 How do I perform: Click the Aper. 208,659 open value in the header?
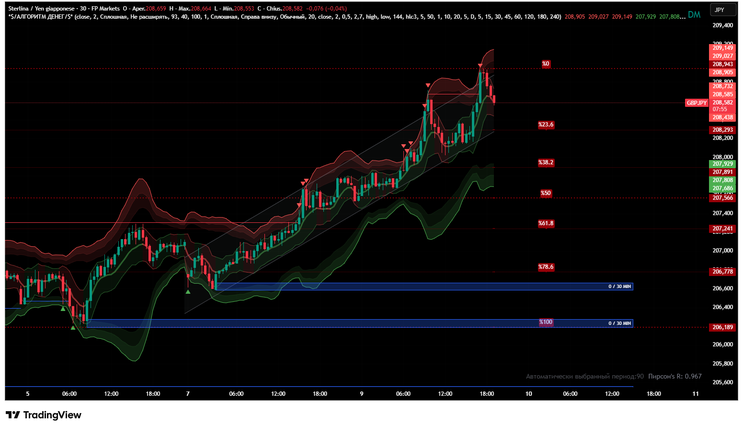tap(149, 9)
